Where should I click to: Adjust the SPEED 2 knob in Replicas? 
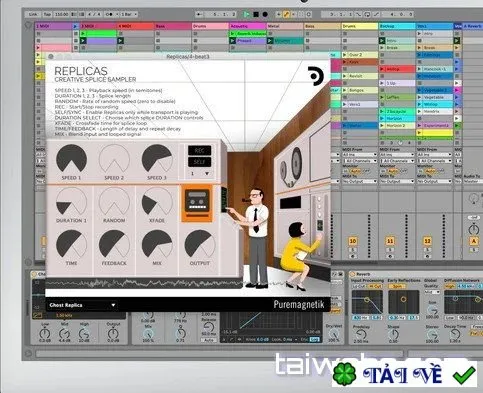[x=114, y=159]
